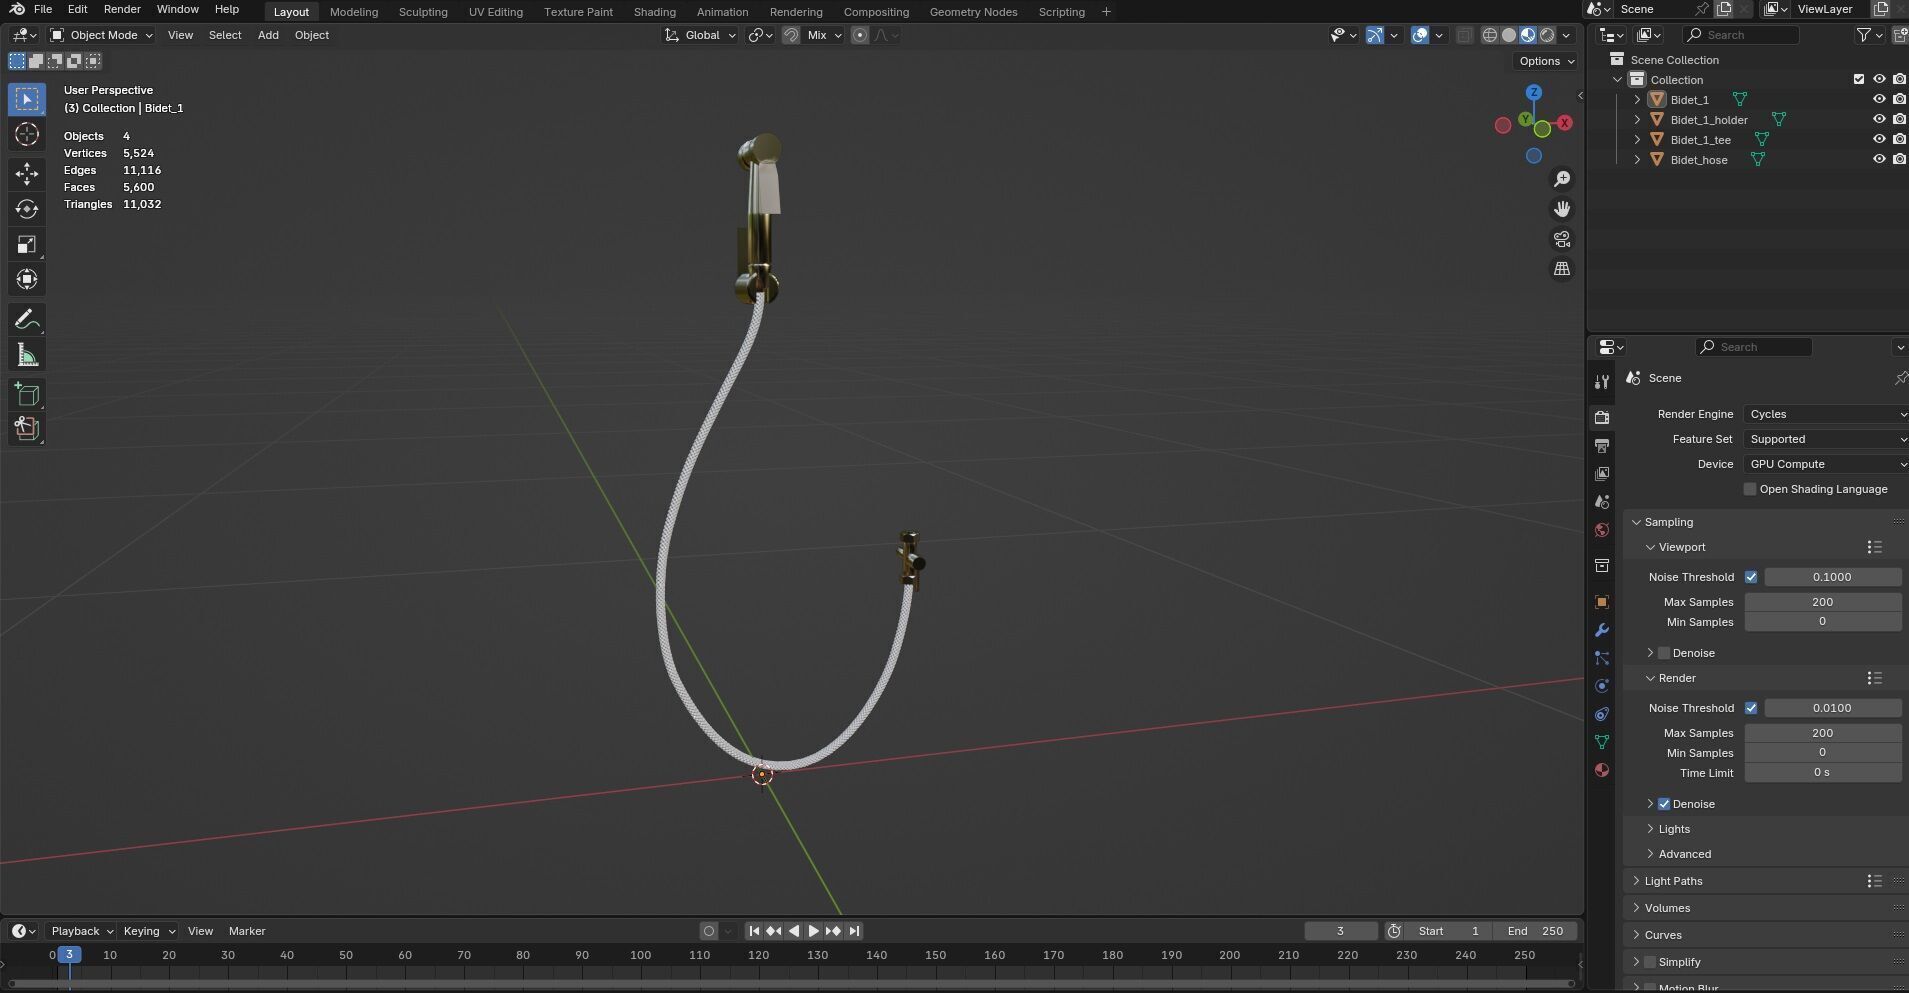Open Physics properties tab icon
This screenshot has height=993, width=1909.
(x=1602, y=686)
